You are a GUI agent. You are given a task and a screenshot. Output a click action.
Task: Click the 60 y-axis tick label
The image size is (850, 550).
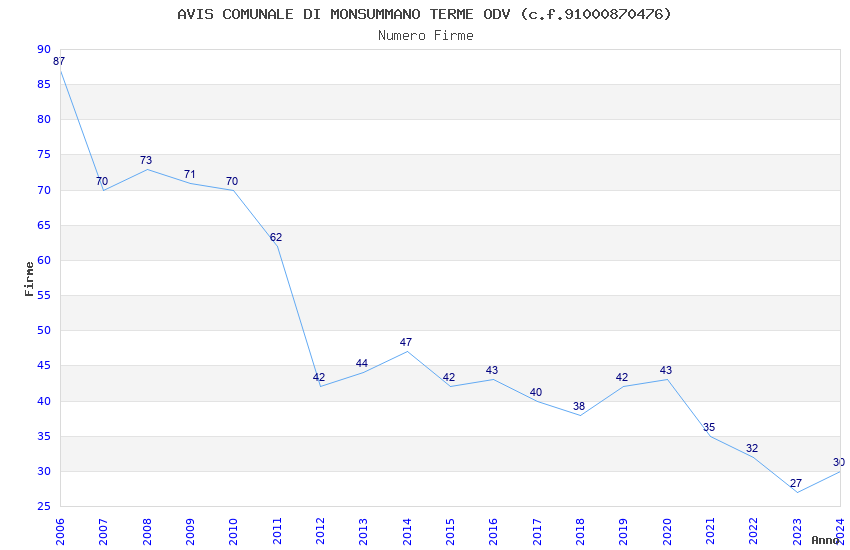pyautogui.click(x=44, y=261)
